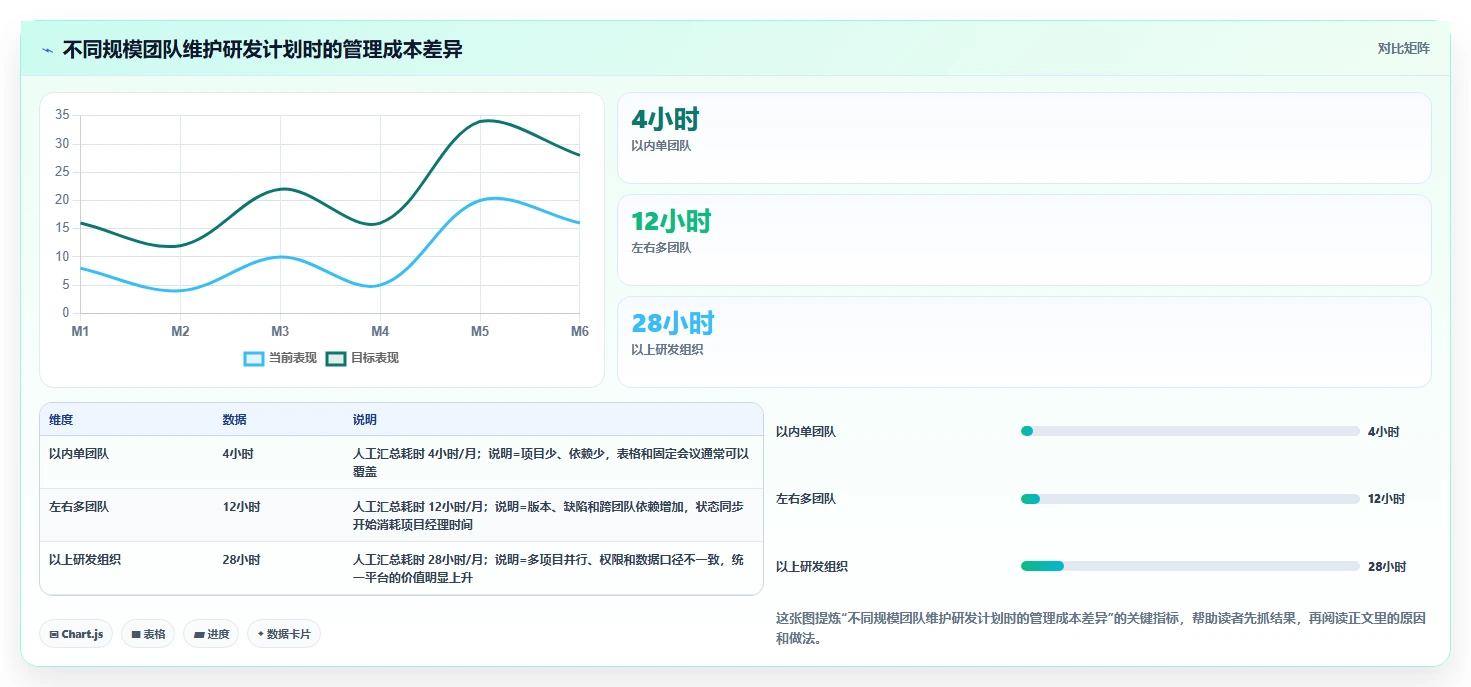Click the 4小时 data card heading

point(665,120)
